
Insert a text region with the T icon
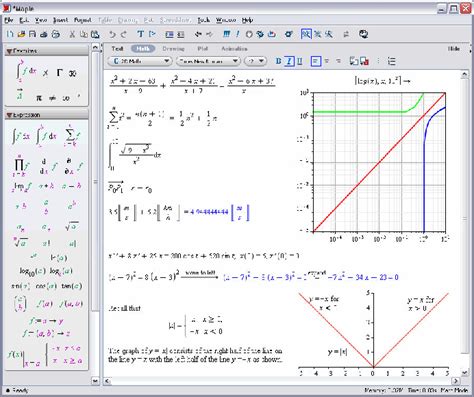tap(140, 34)
